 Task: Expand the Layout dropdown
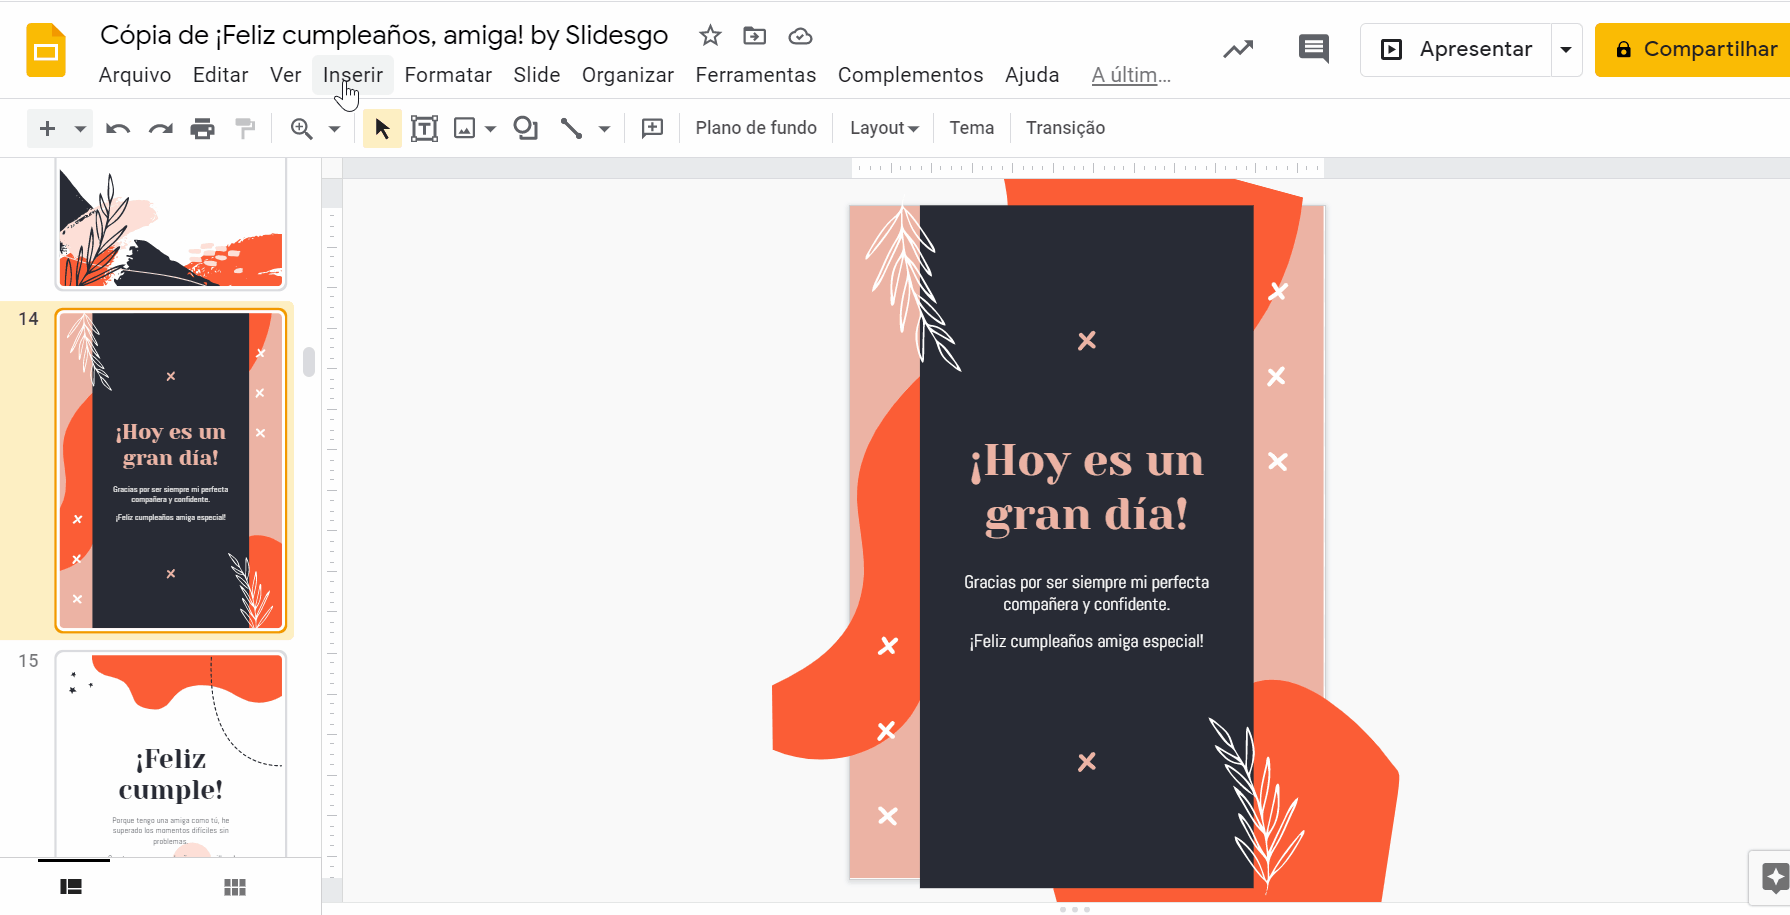(x=884, y=128)
